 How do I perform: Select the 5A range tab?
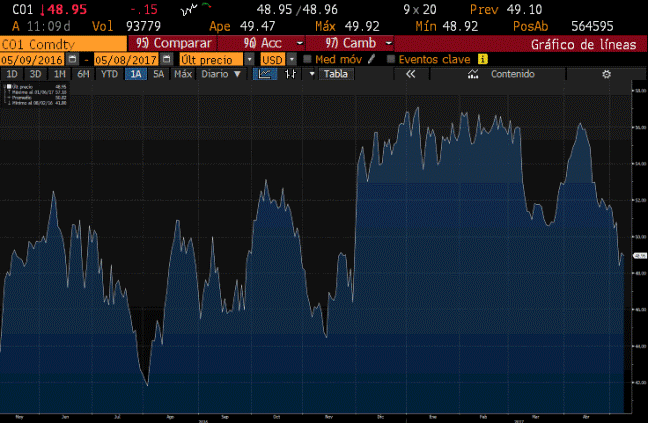(159, 74)
